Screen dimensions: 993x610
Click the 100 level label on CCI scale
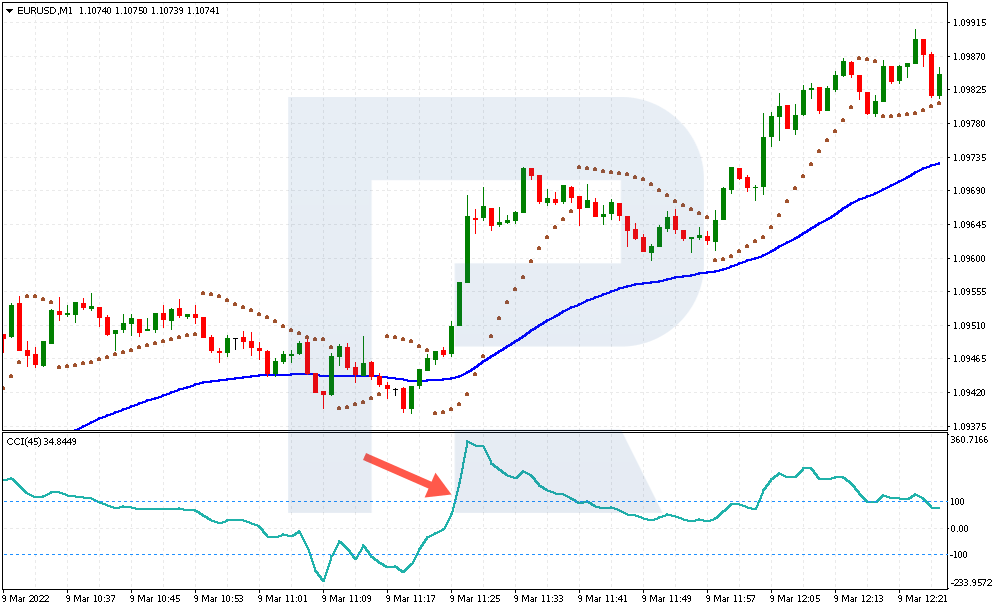click(x=958, y=502)
